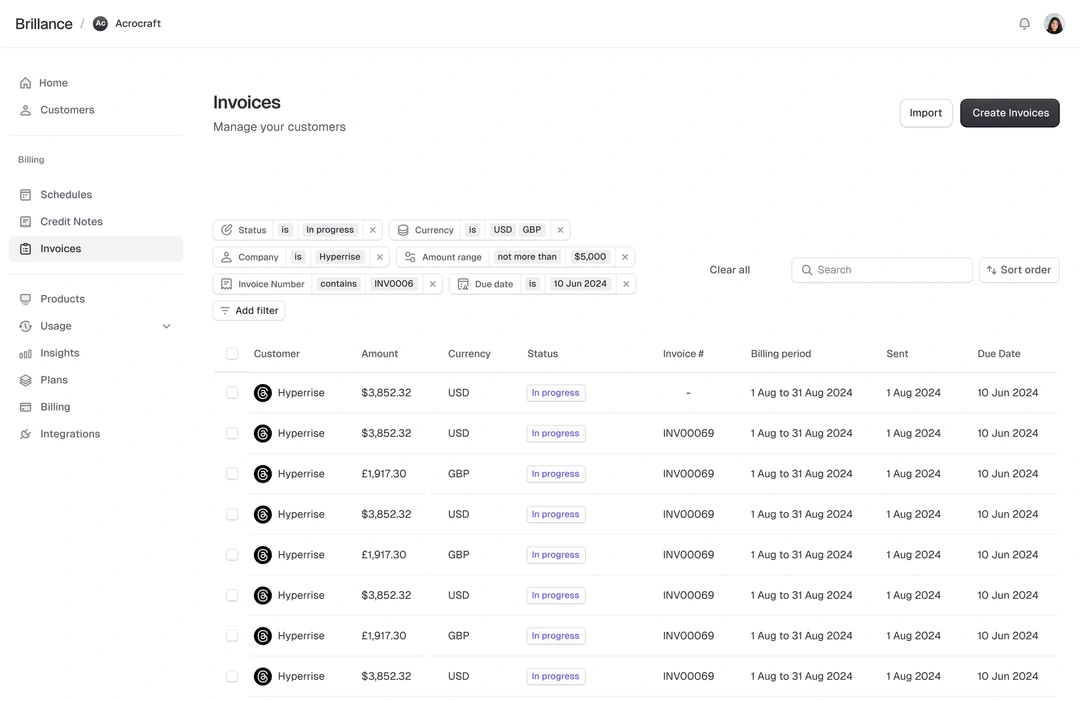Viewport: 1080px width, 701px height.
Task: Click the Brillance brand name
Action: pyautogui.click(x=44, y=24)
